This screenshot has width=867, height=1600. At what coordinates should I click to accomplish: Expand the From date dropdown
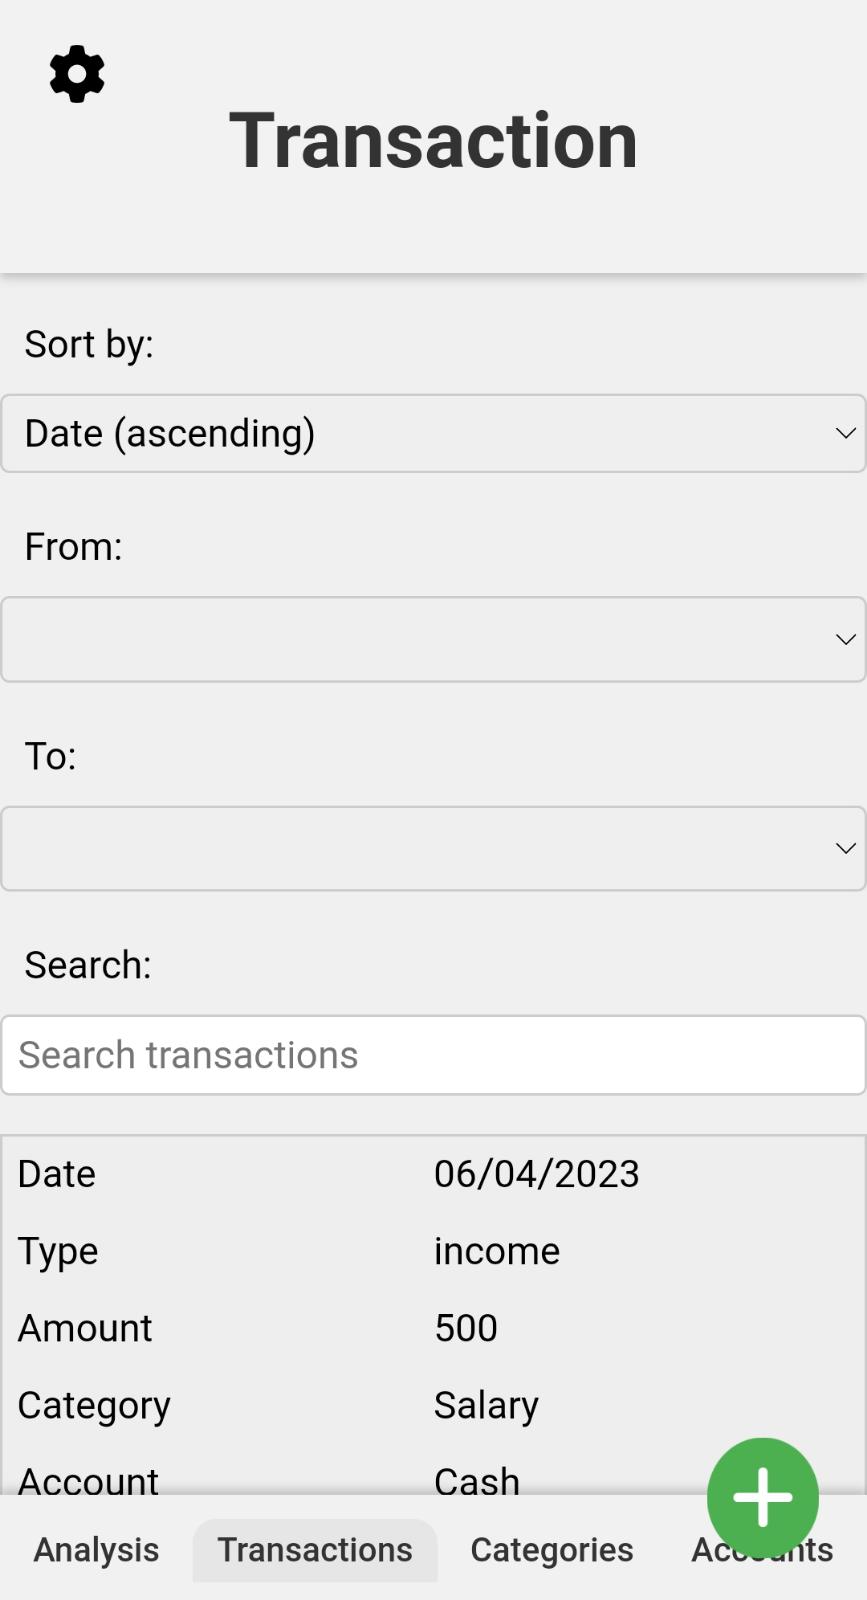tap(433, 640)
